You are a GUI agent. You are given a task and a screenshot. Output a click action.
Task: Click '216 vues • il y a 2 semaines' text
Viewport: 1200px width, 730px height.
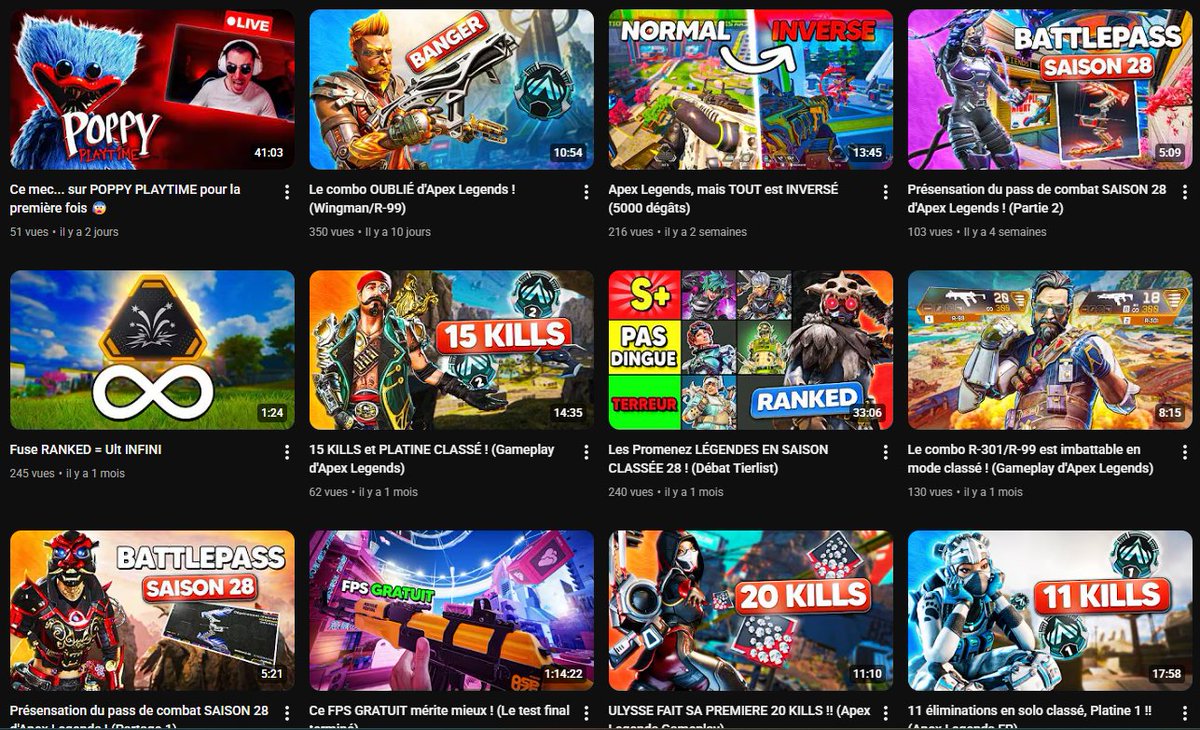(x=677, y=232)
